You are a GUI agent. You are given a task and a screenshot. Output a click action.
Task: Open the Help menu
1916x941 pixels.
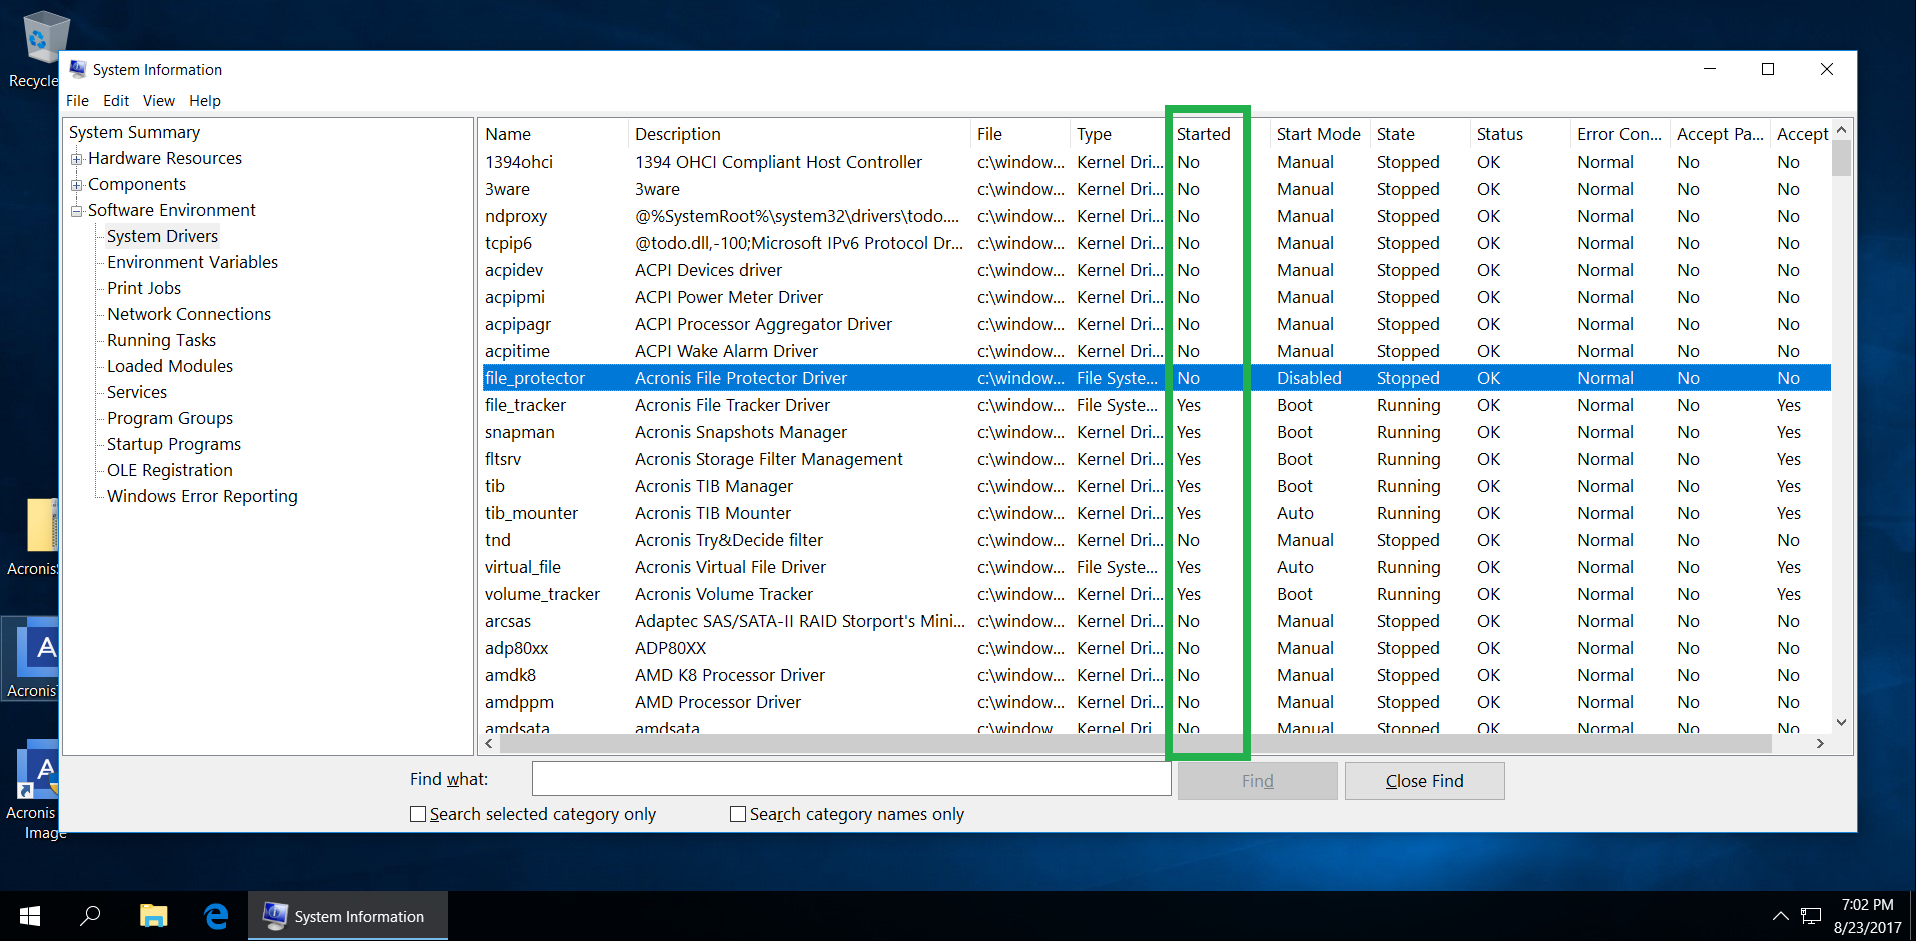point(205,101)
